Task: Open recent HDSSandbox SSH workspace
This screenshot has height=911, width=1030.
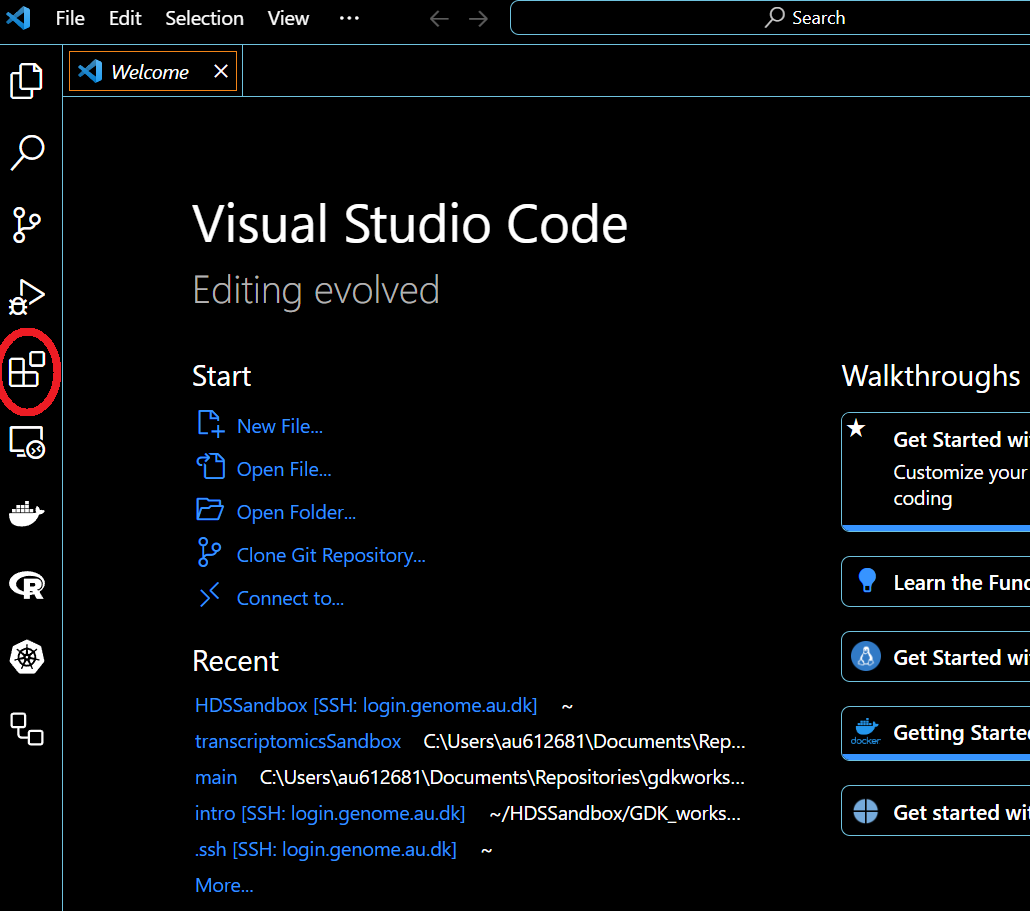Action: click(365, 706)
